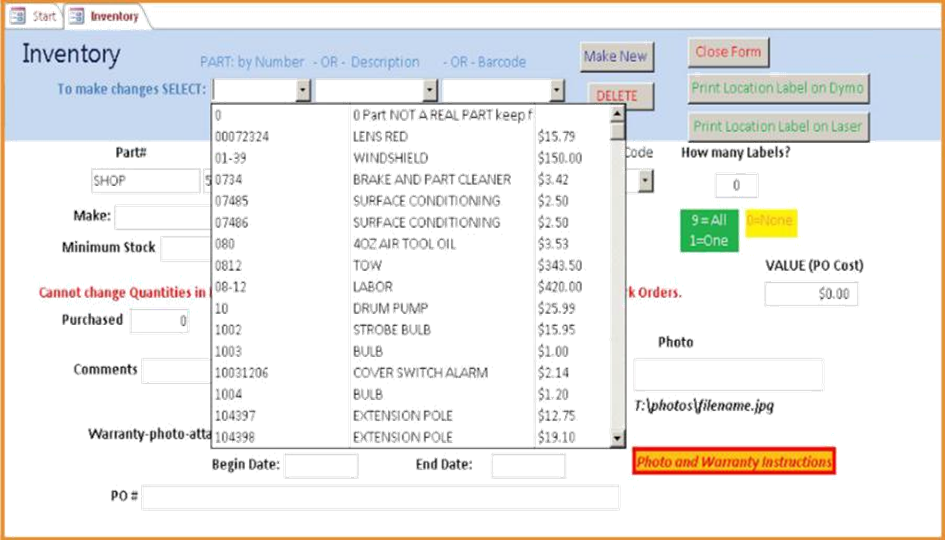Select part 1004 BULB

coord(411,395)
